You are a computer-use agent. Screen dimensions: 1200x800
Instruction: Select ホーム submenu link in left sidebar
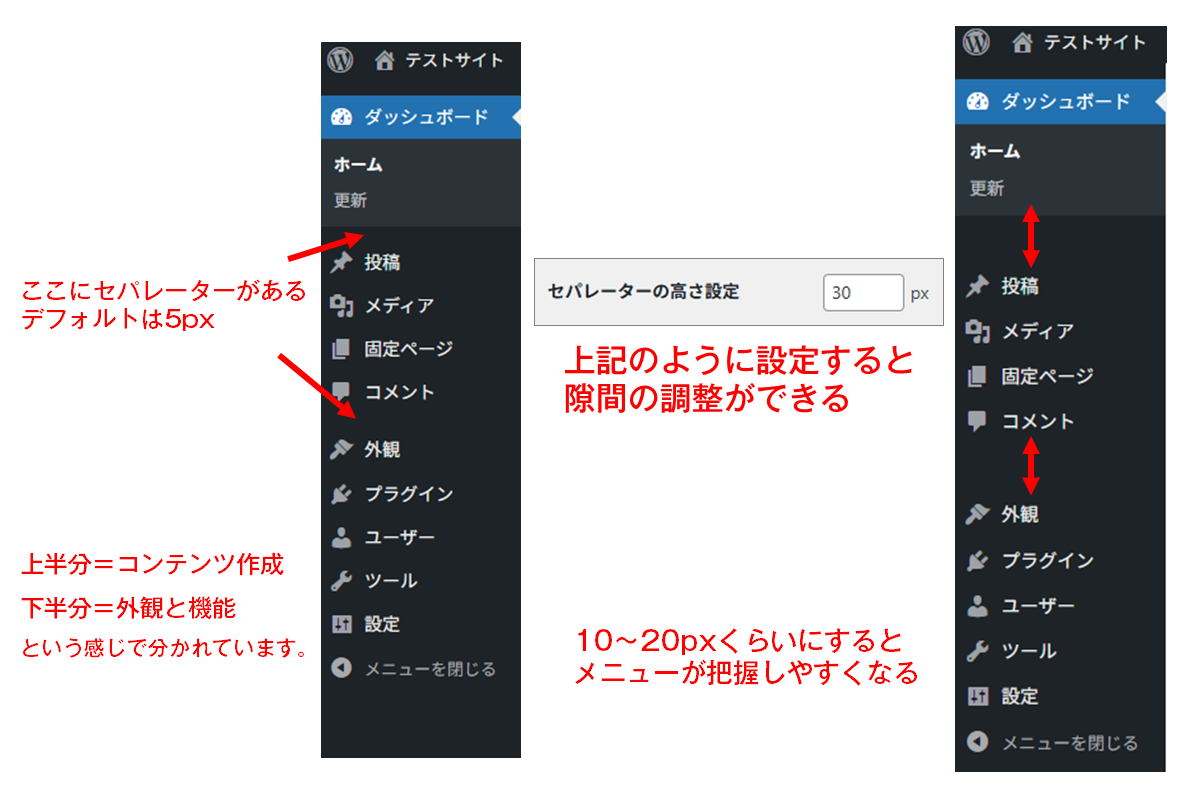click(x=358, y=165)
